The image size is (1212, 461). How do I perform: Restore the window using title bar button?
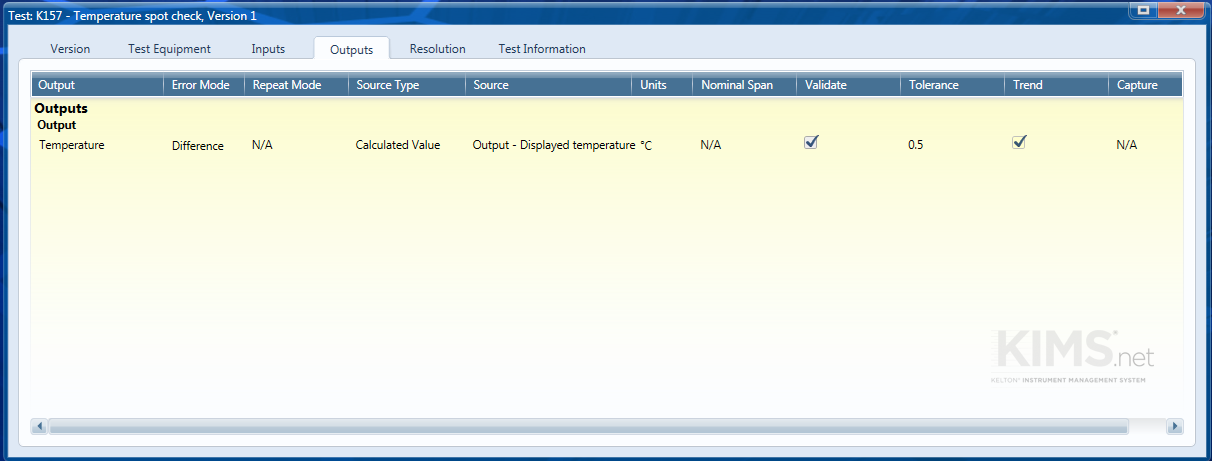tap(1144, 9)
